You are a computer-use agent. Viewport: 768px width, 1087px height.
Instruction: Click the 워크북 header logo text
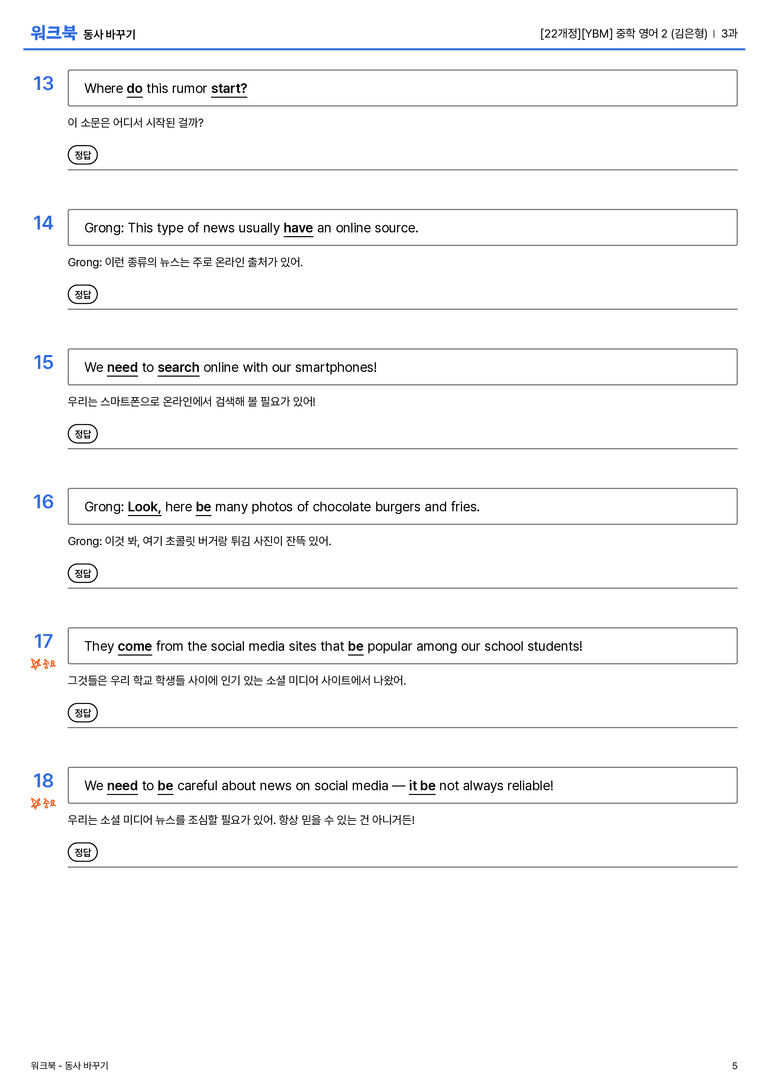(53, 33)
